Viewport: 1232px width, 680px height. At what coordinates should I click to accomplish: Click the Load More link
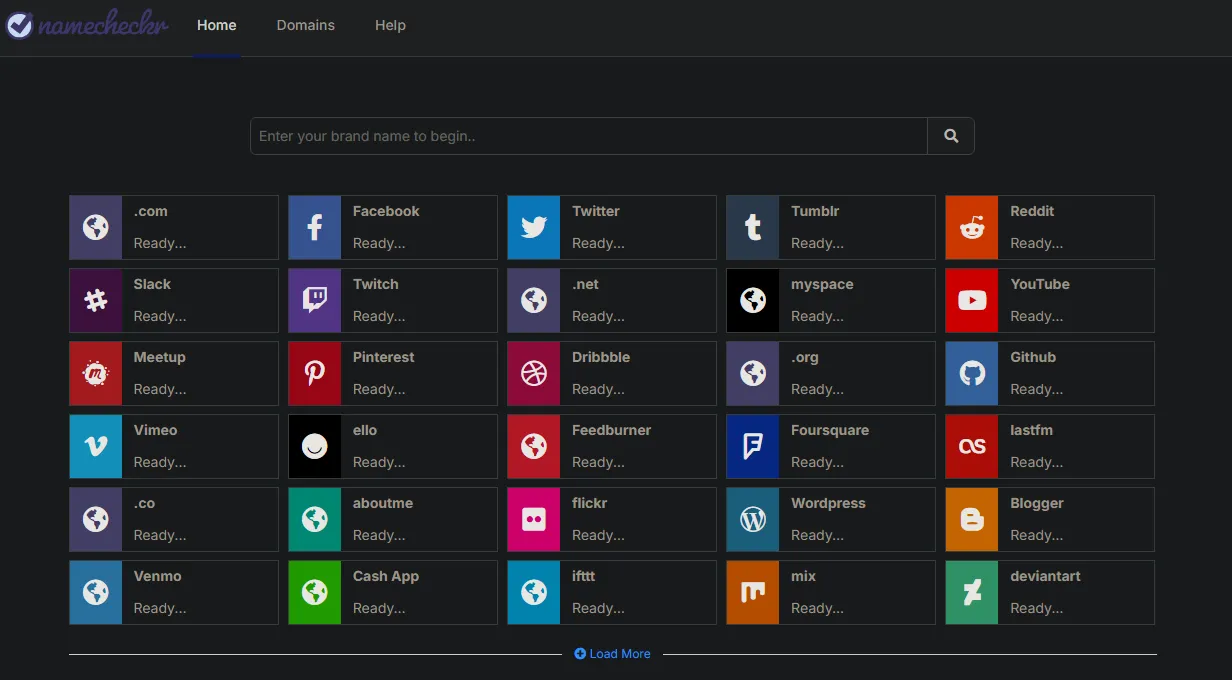[x=612, y=653]
